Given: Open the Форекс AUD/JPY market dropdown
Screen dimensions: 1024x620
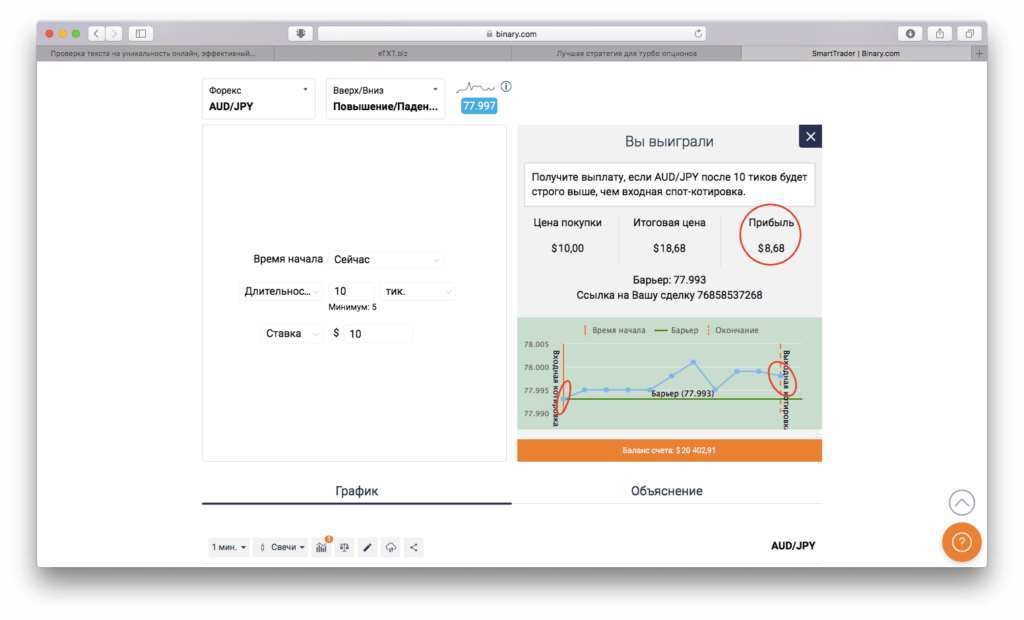Looking at the screenshot, I should coord(258,98).
